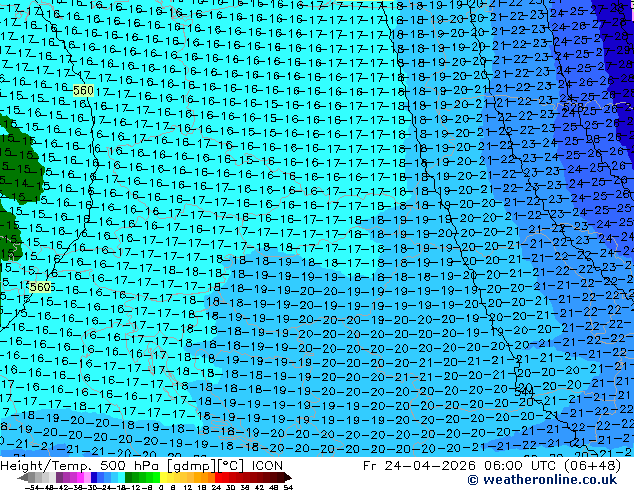
Task: Click the 528 contour label
Action: [x=573, y=108]
